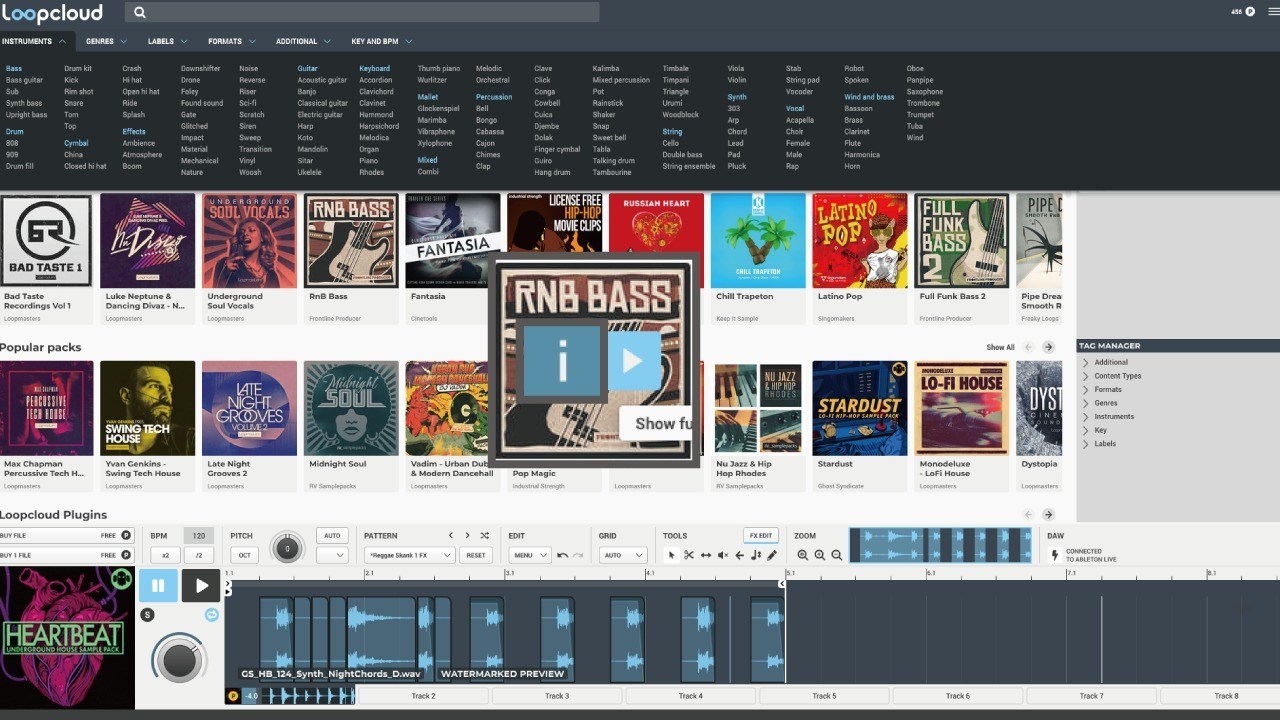Click the Loopmasters badge on Heartbeat artwork
The width and height of the screenshot is (1280, 720).
point(122,578)
